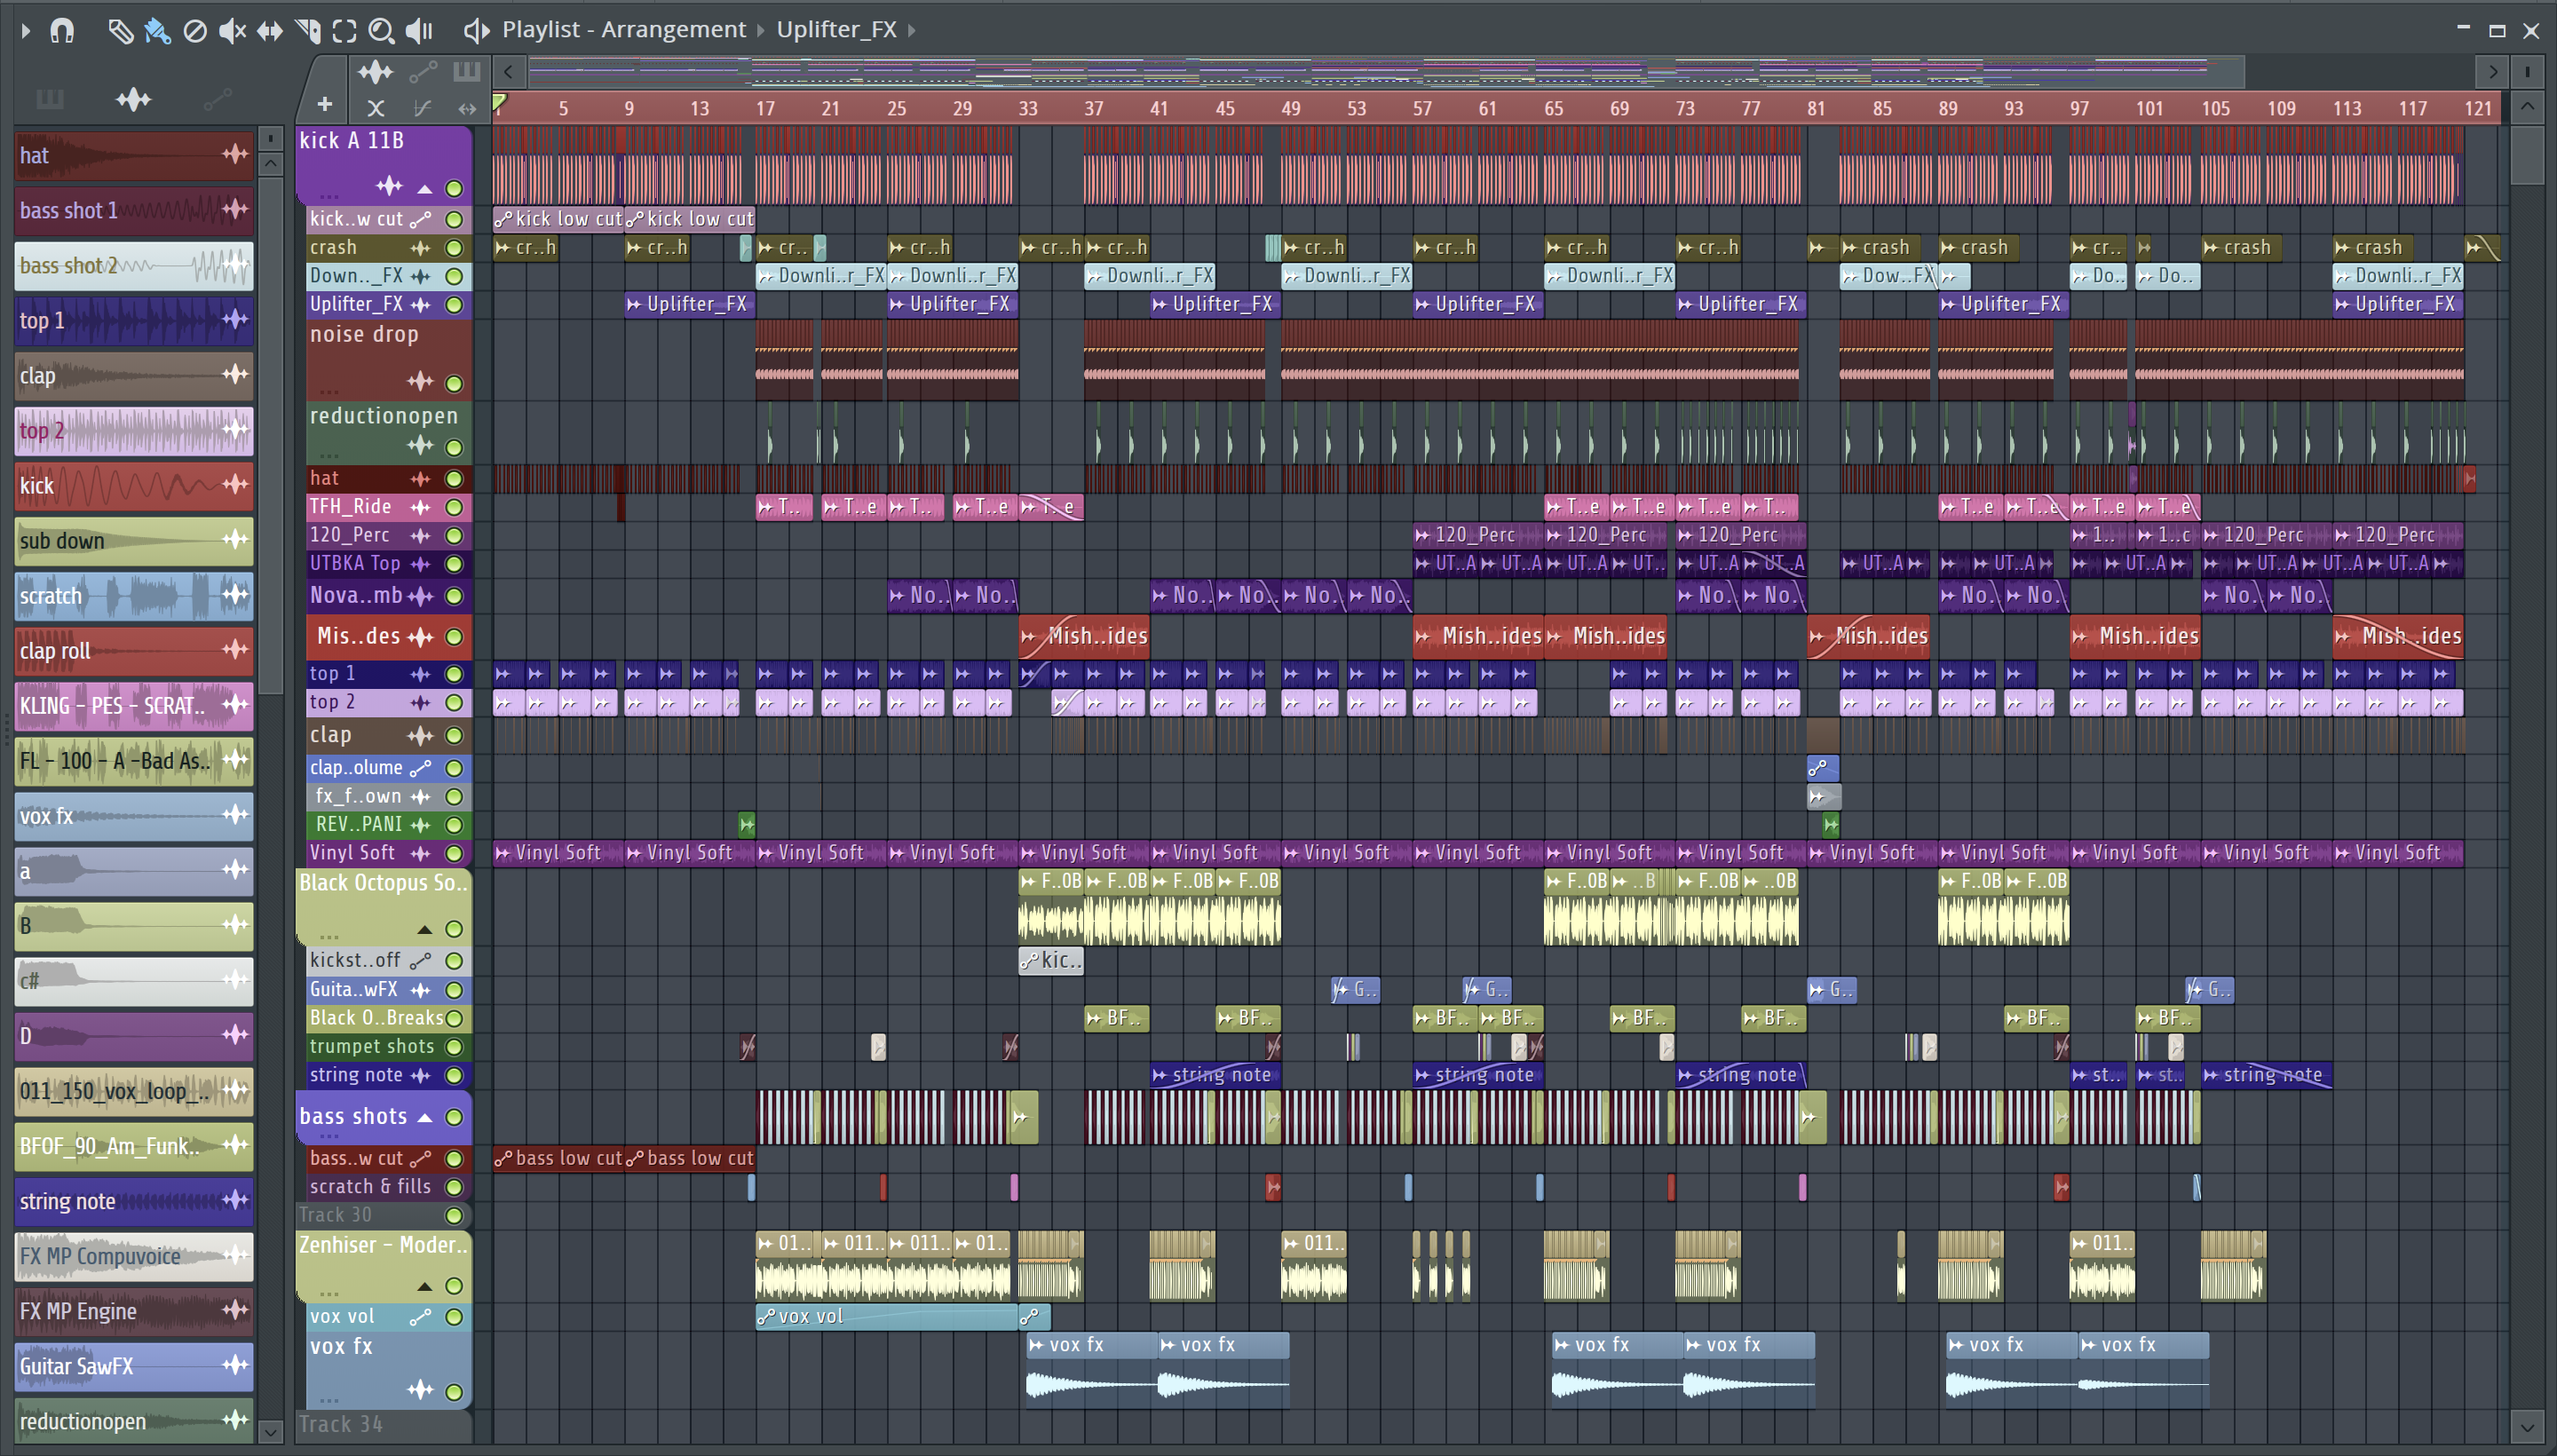The width and height of the screenshot is (2557, 1456).
Task: Select 'Guitar SawFX' in the picker panel
Action: 133,1367
